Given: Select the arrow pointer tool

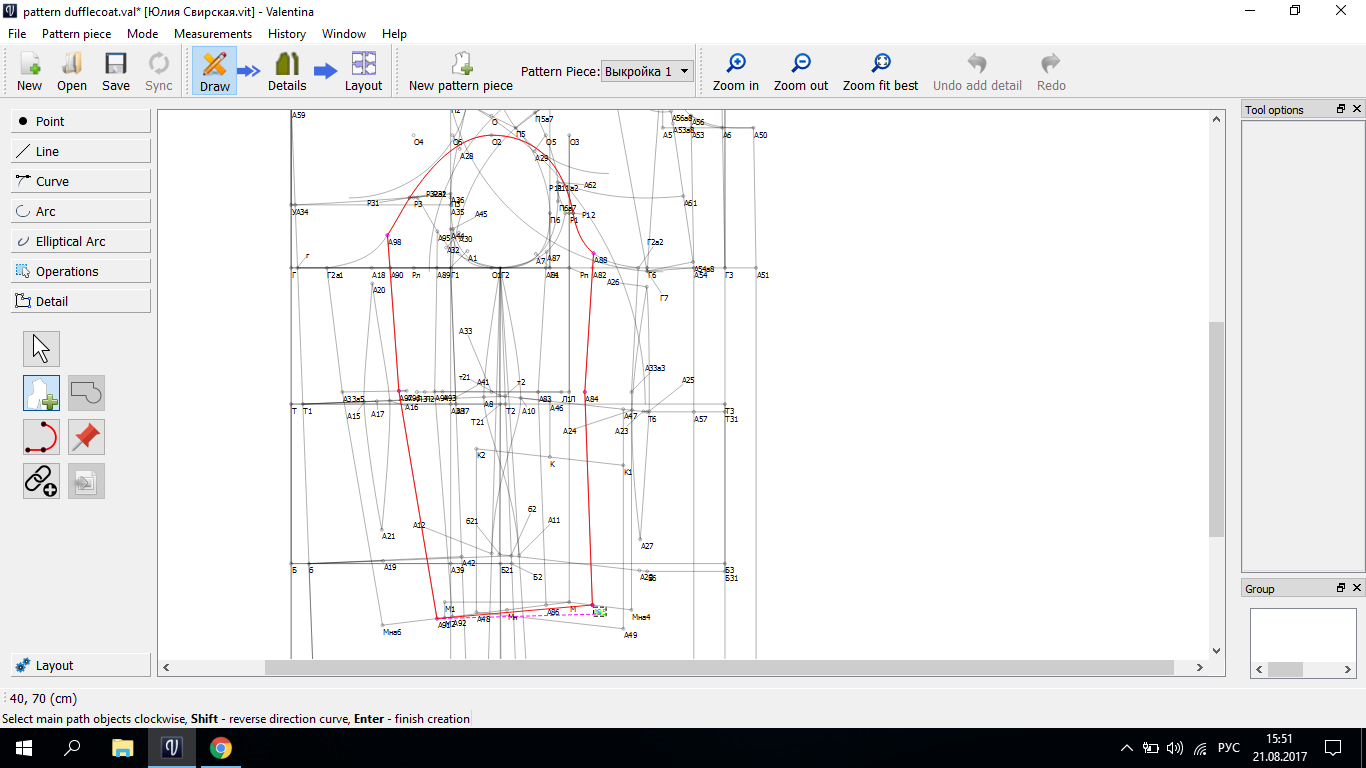Looking at the screenshot, I should (41, 349).
